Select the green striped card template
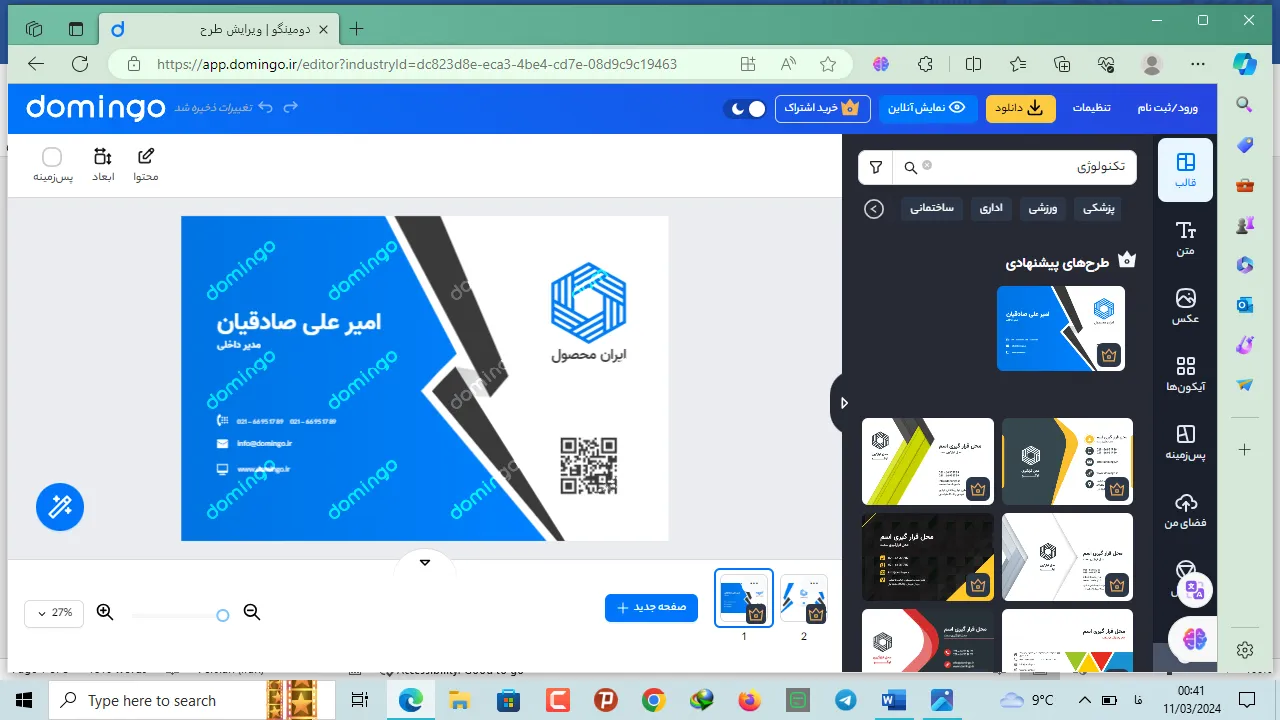The height and width of the screenshot is (720, 1280). tap(928, 461)
